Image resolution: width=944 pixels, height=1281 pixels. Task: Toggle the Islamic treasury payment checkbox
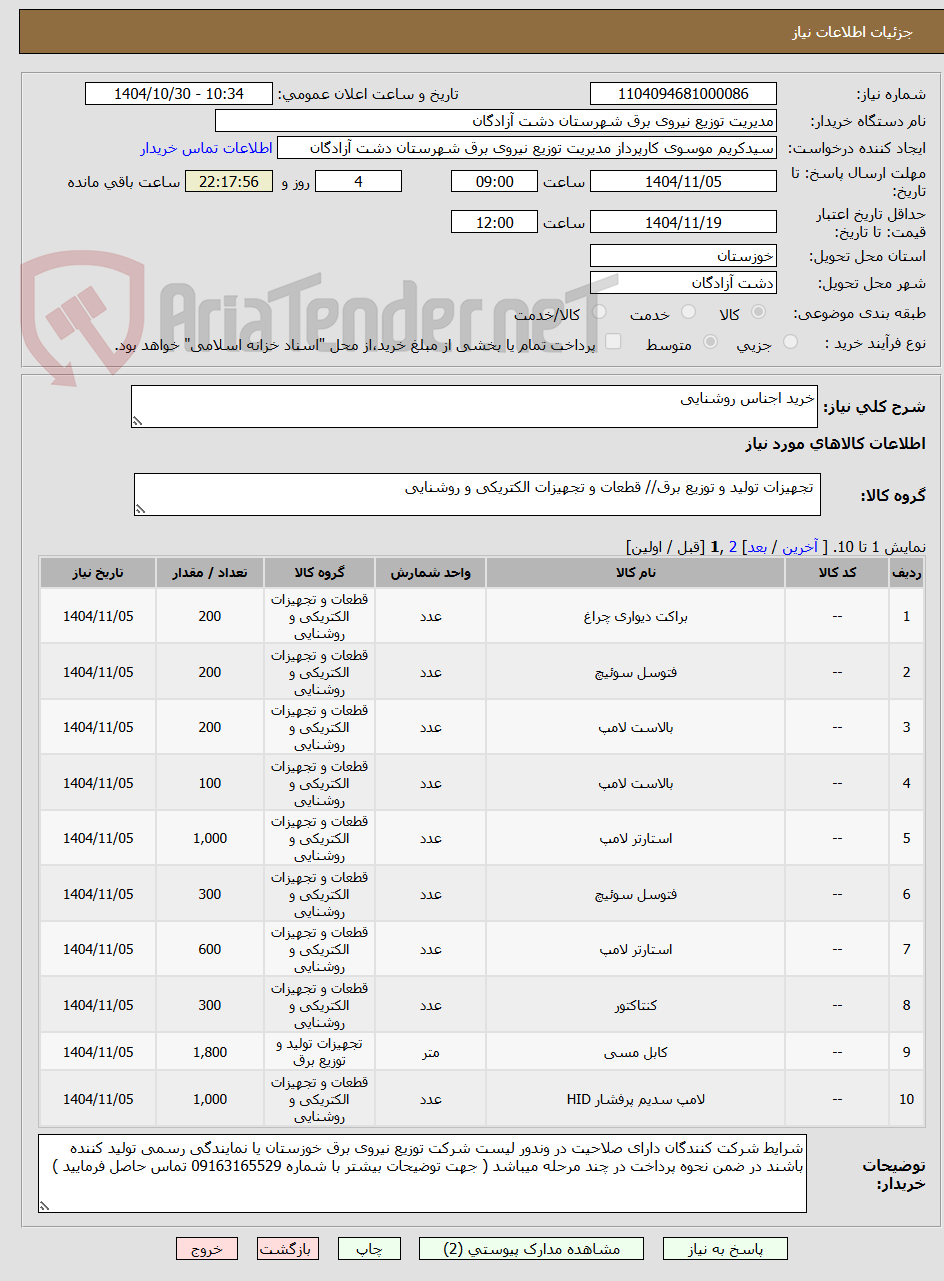pos(613,343)
